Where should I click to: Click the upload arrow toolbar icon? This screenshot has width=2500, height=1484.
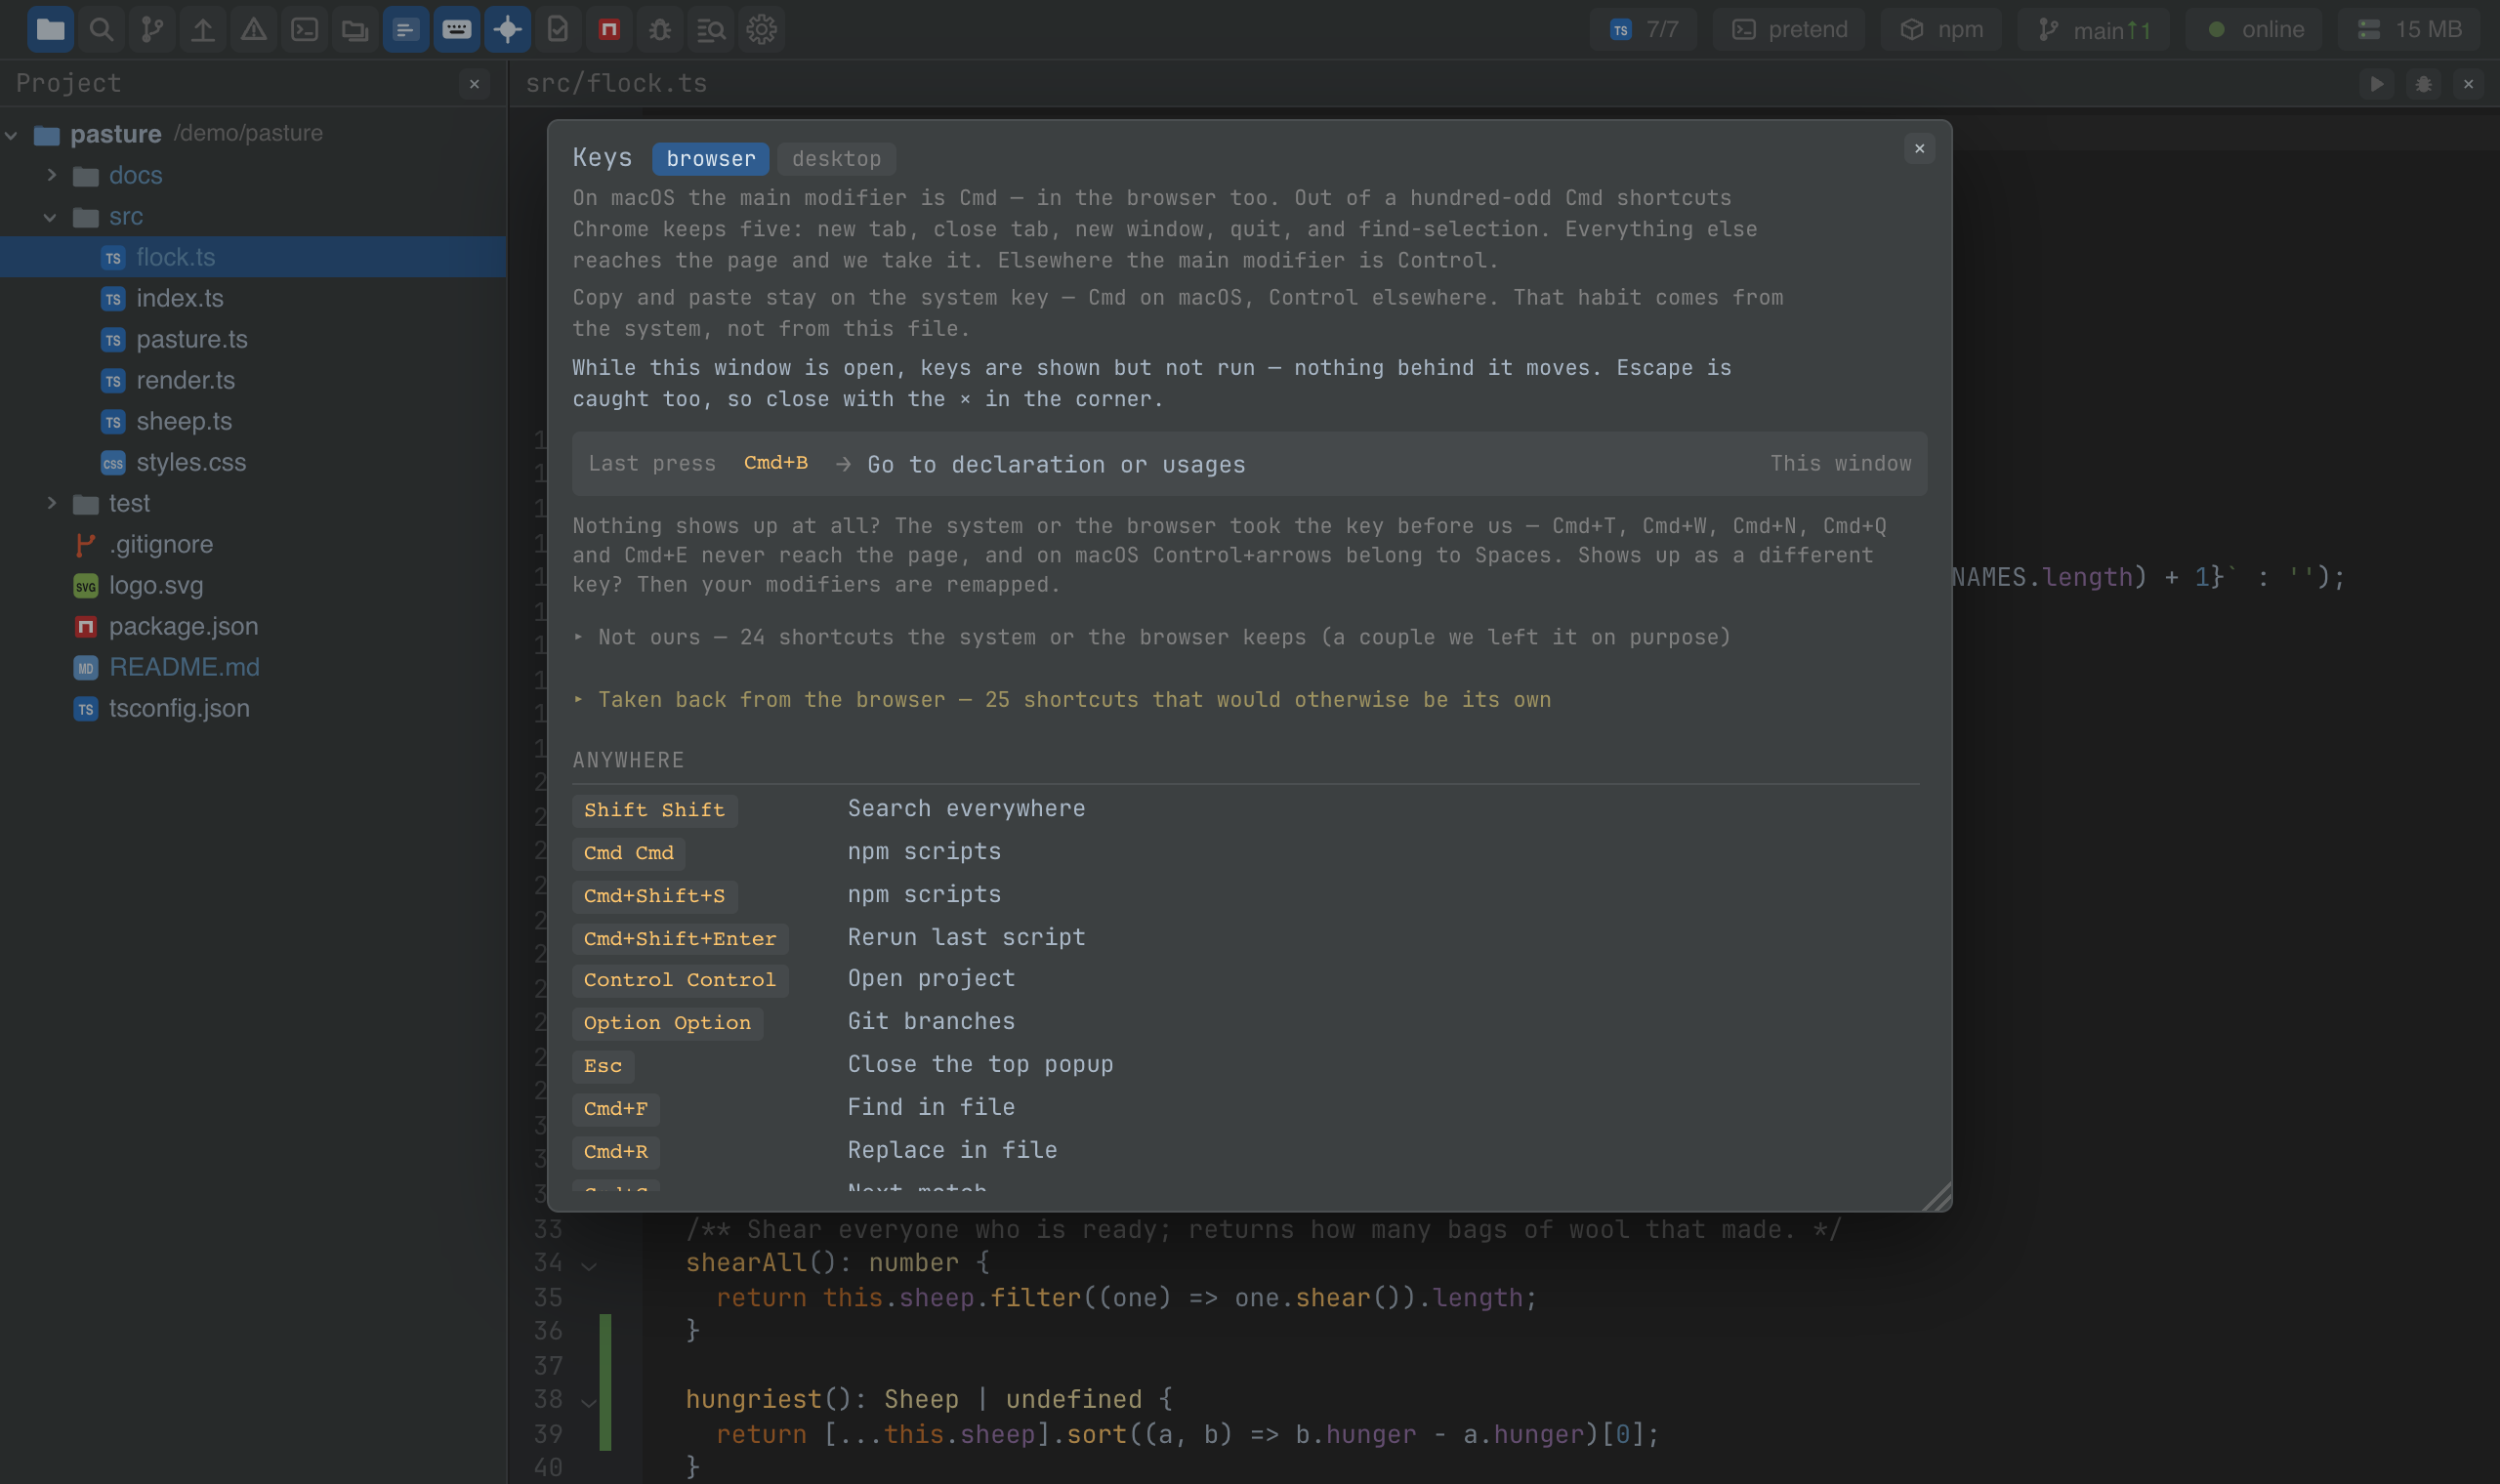pos(203,30)
